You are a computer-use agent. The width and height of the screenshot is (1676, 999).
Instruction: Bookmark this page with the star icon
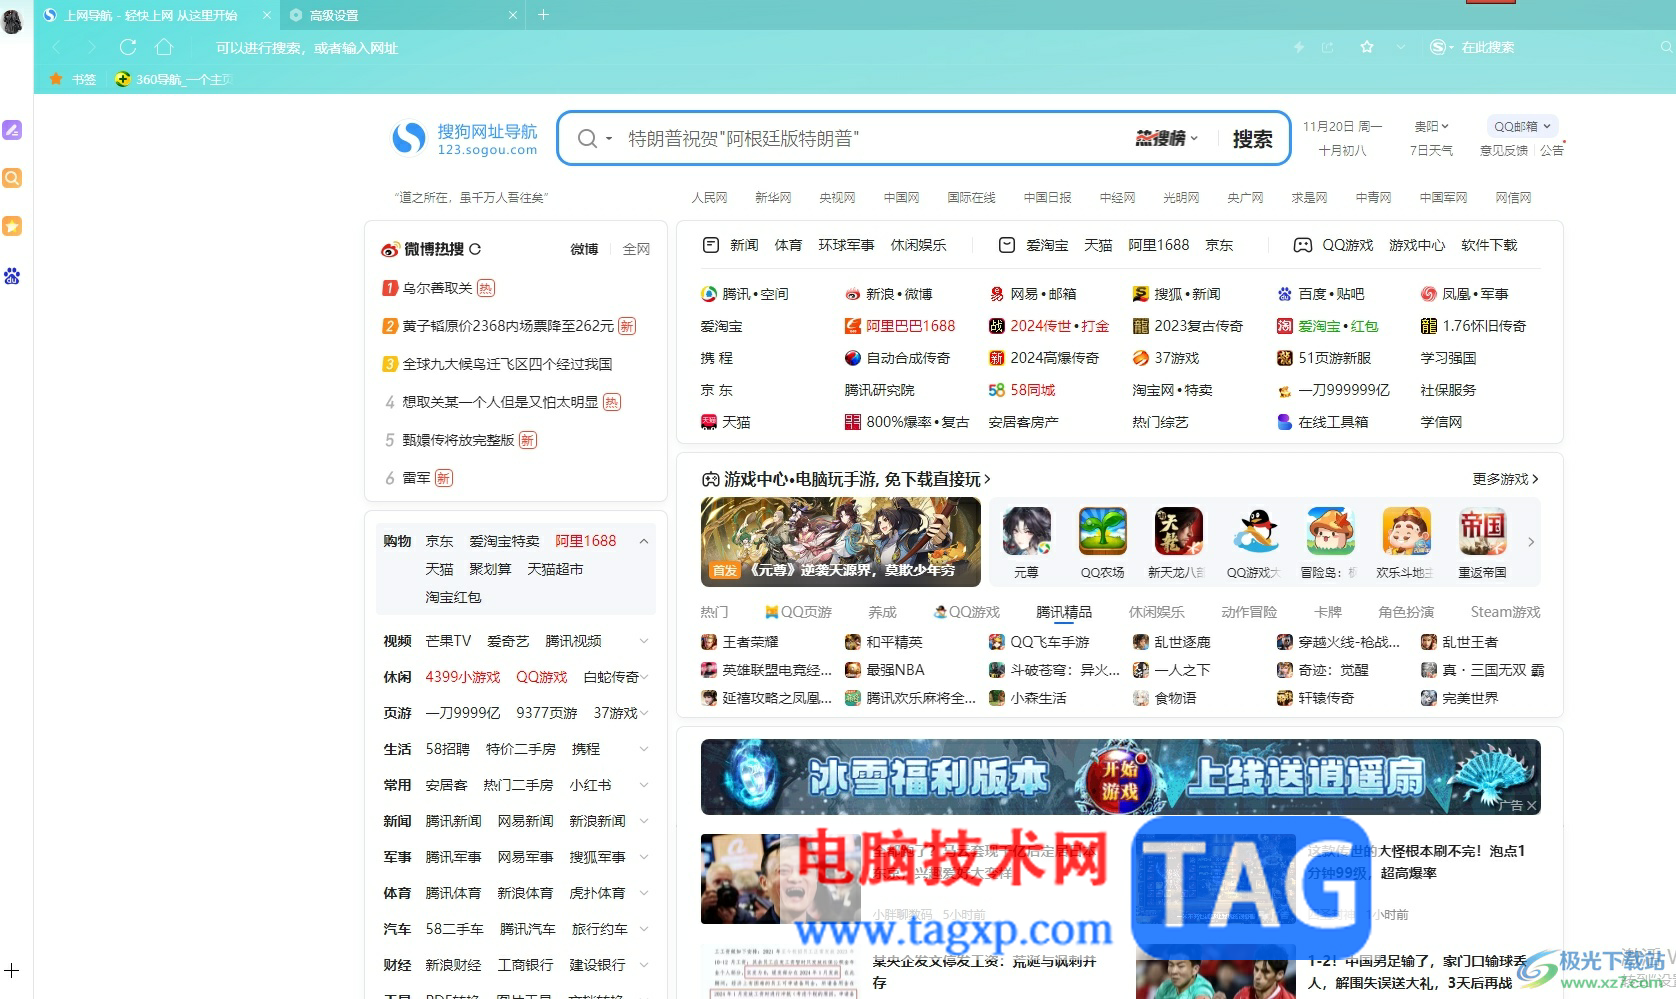[1367, 47]
